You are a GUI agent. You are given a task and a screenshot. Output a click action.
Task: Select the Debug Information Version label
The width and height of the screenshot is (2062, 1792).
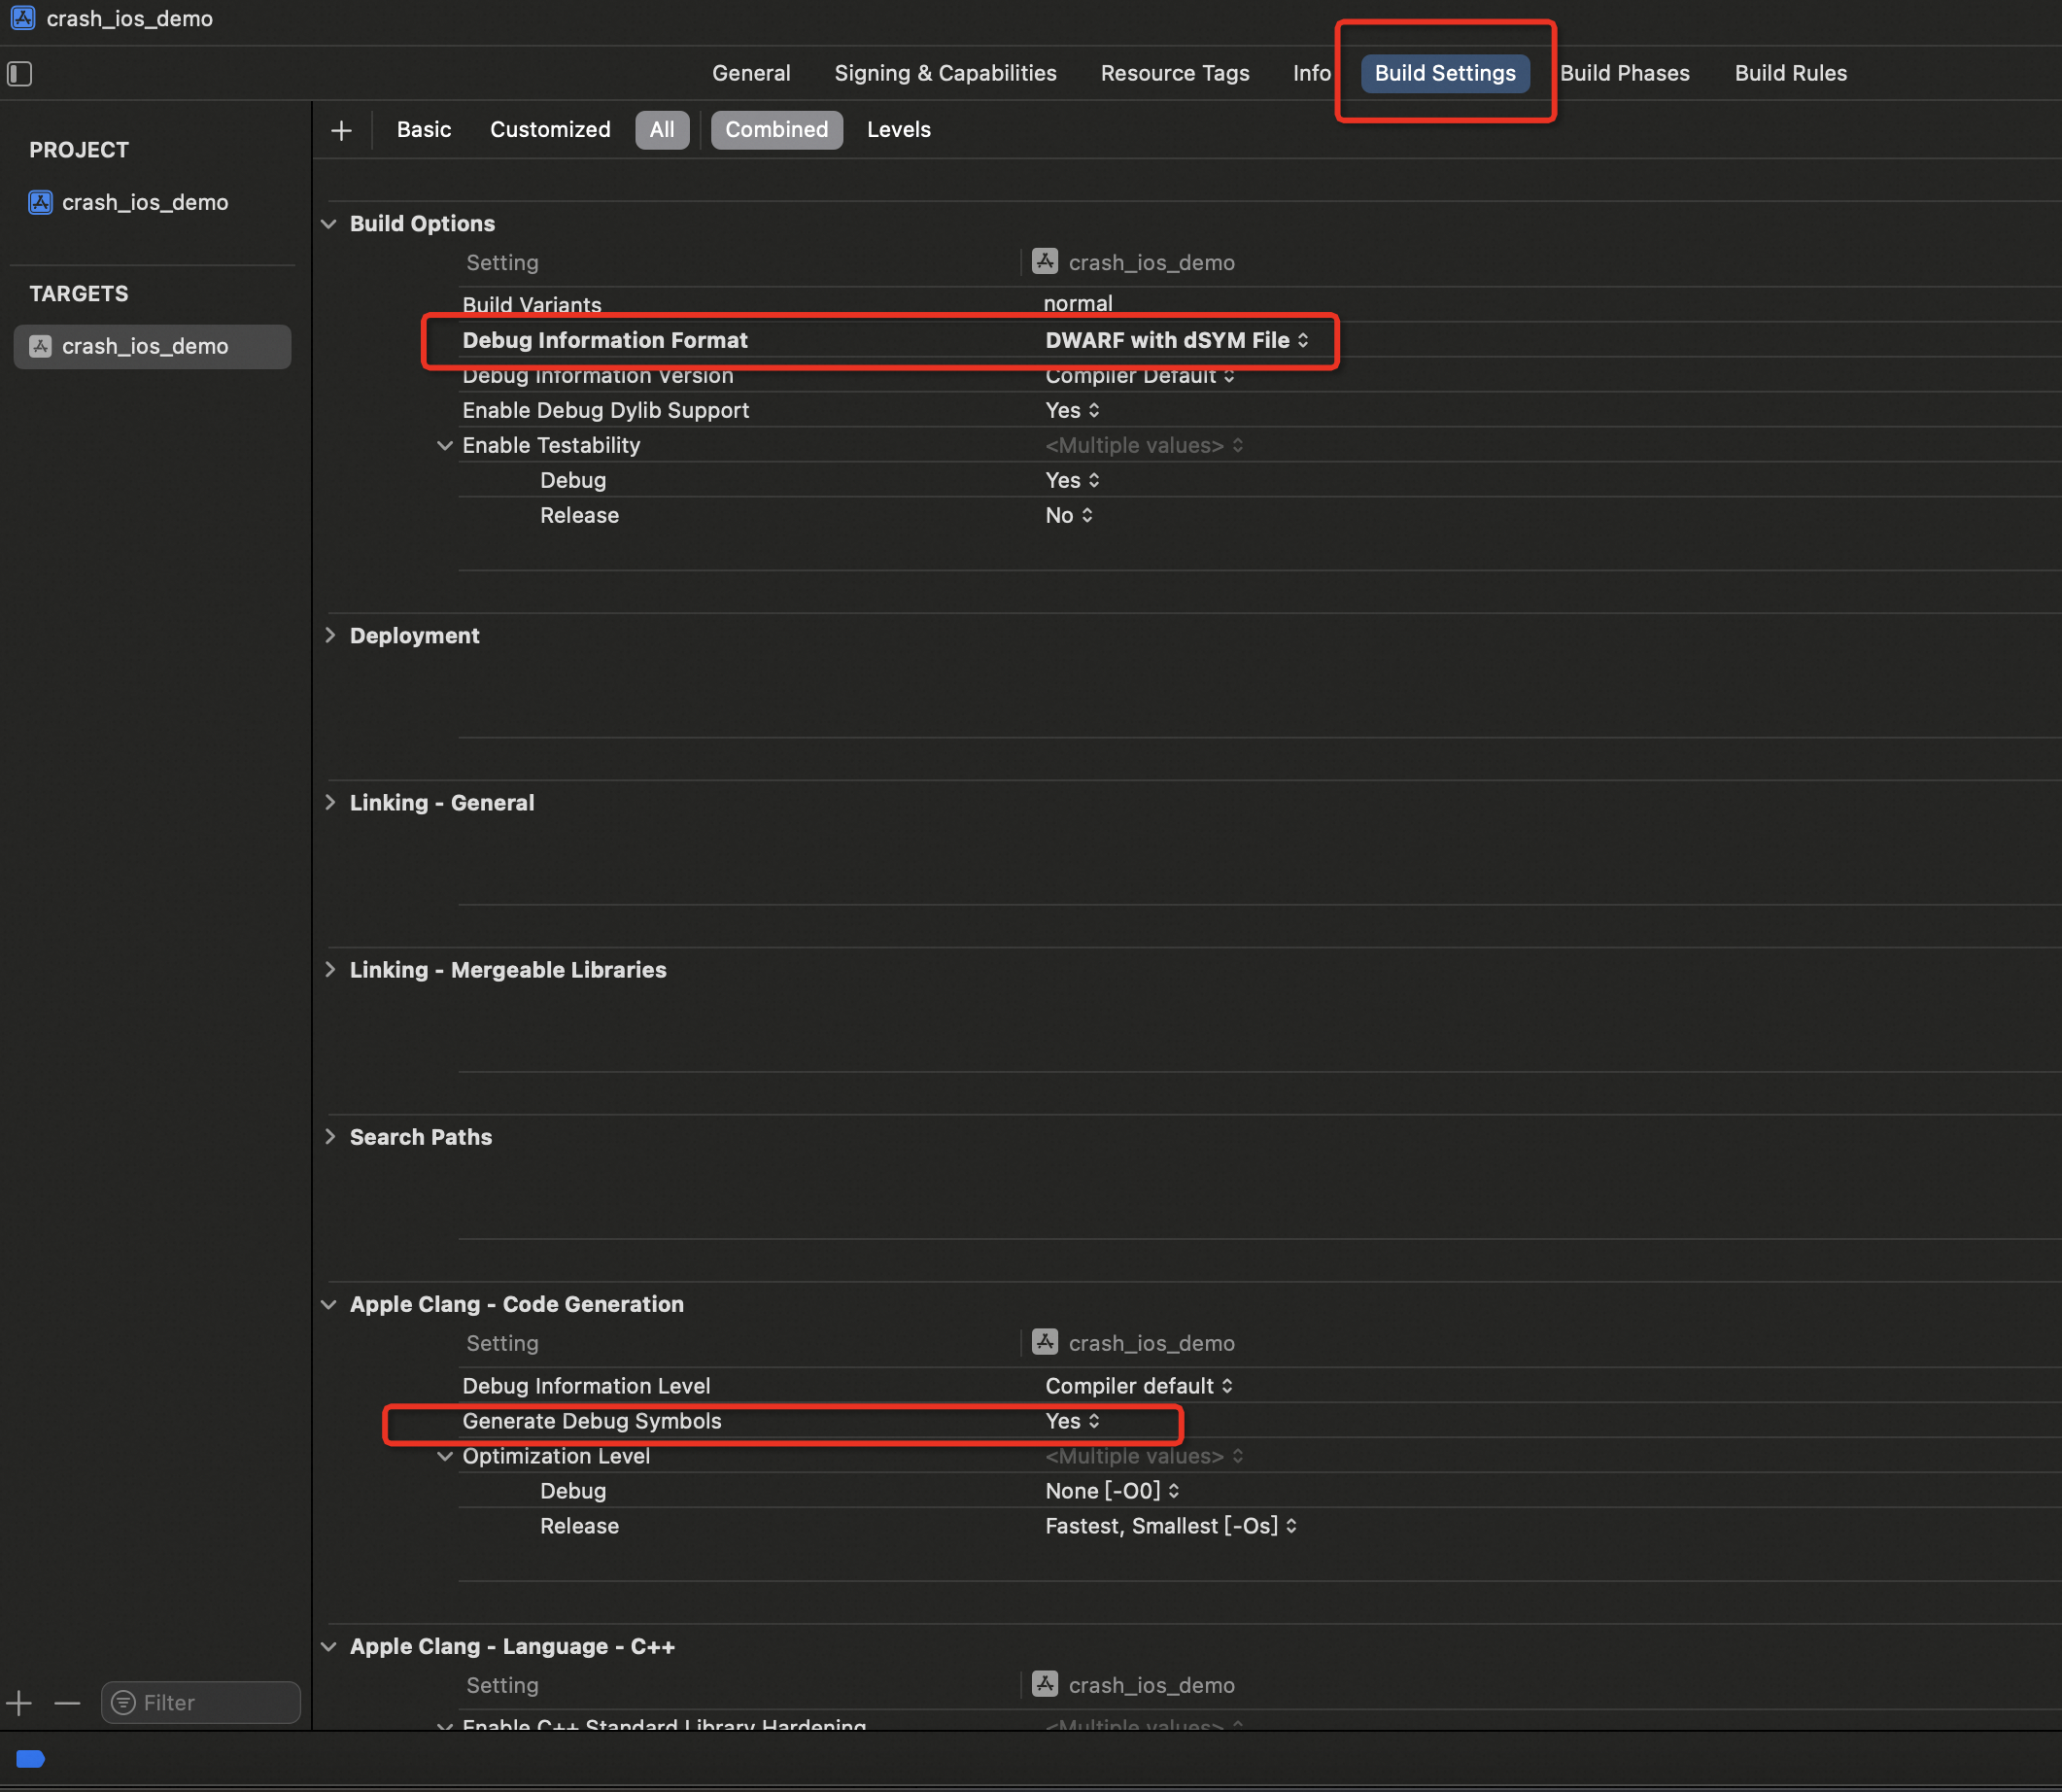pyautogui.click(x=597, y=376)
